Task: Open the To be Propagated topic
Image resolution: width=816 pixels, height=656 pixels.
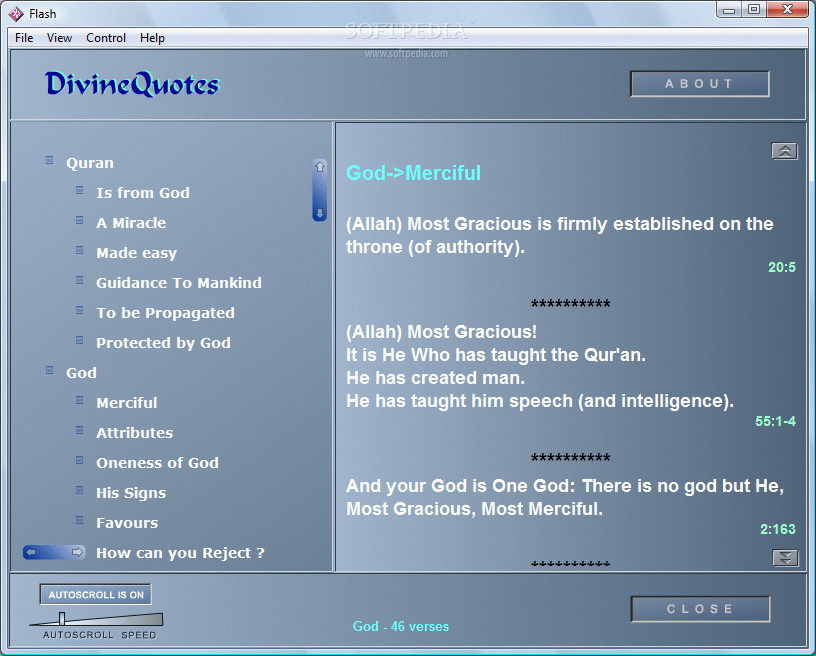Action: 165,313
